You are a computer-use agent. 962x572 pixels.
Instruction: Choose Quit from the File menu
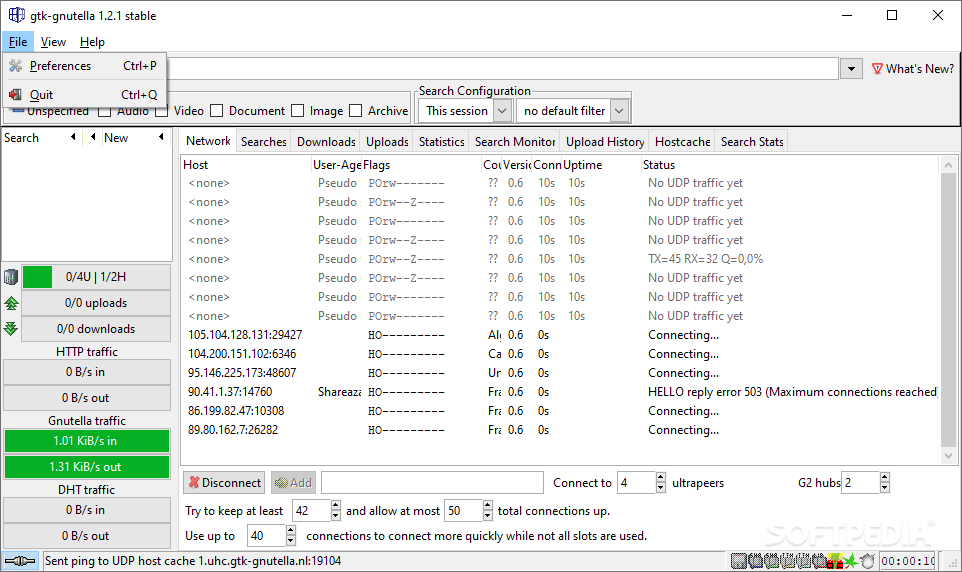pos(85,95)
